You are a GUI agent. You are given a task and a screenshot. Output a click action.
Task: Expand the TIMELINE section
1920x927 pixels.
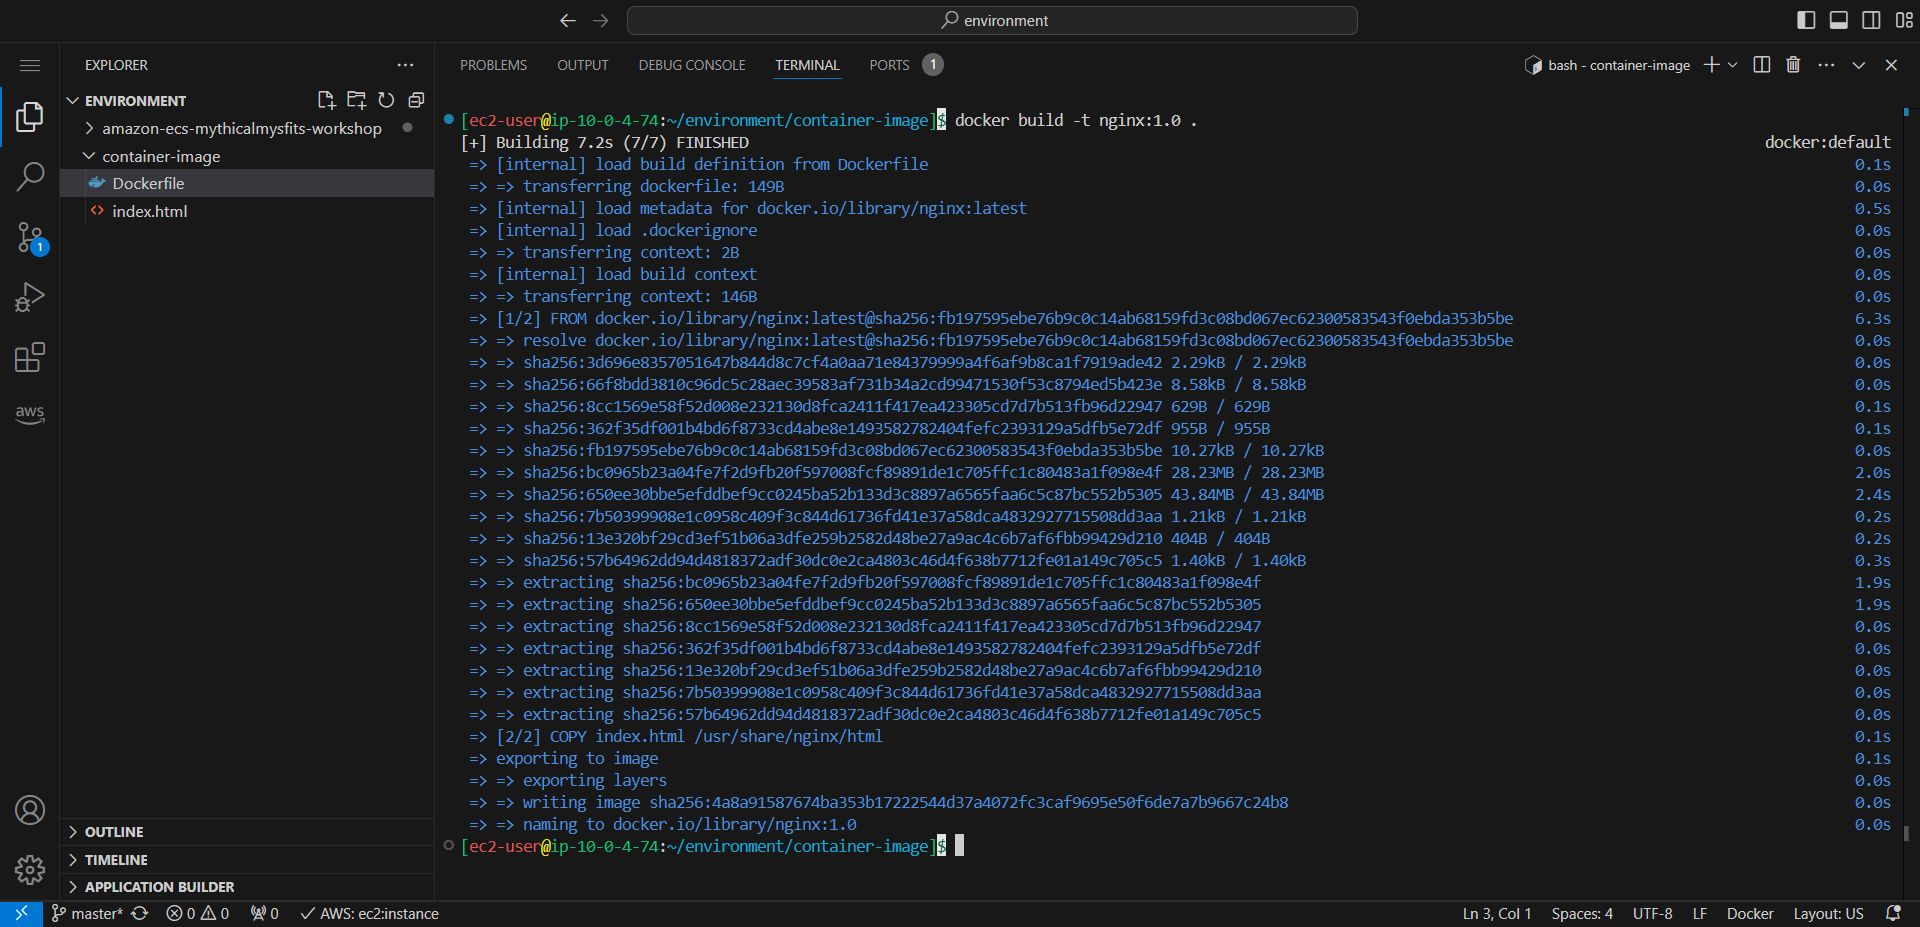tap(247, 860)
